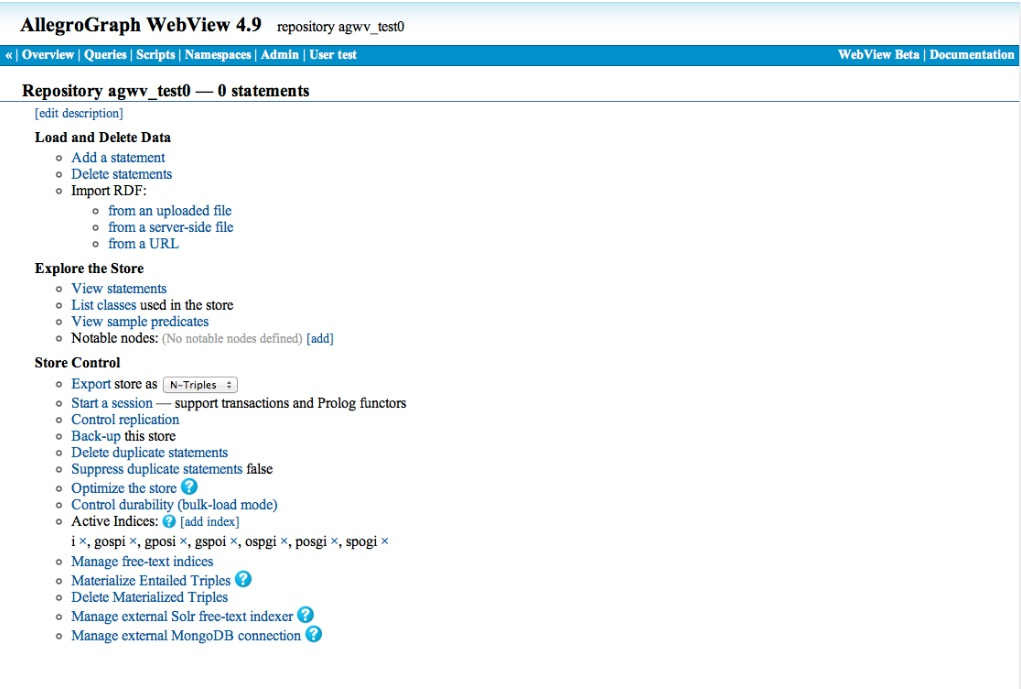This screenshot has width=1021, height=689.
Task: Import RDF from a server-side file
Action: click(171, 227)
